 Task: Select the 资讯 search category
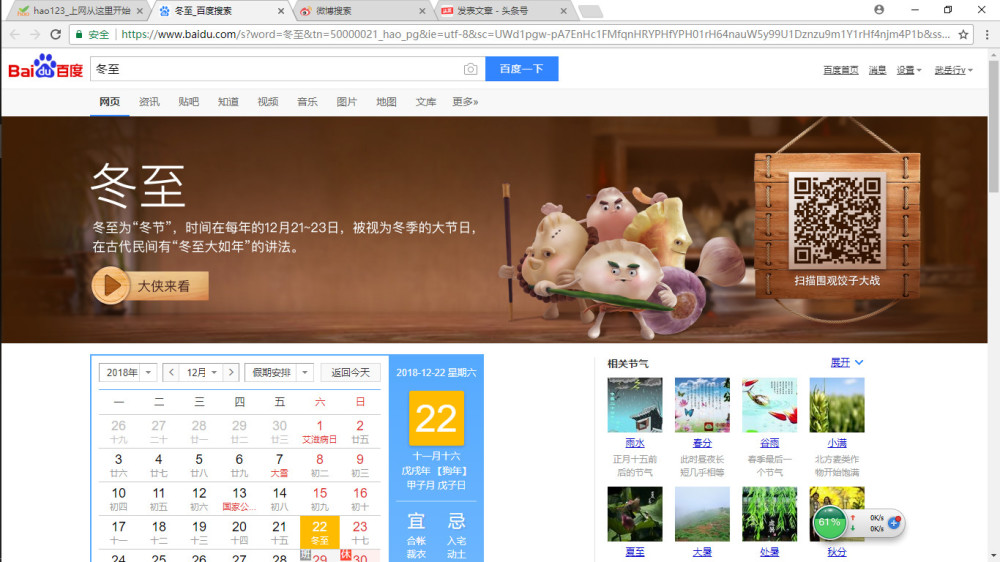coord(149,101)
